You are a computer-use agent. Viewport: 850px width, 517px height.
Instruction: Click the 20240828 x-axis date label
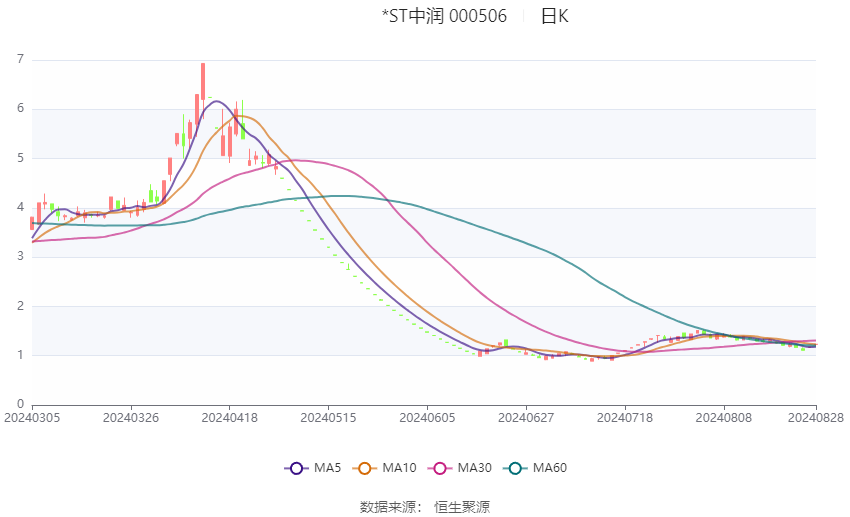[x=816, y=418]
